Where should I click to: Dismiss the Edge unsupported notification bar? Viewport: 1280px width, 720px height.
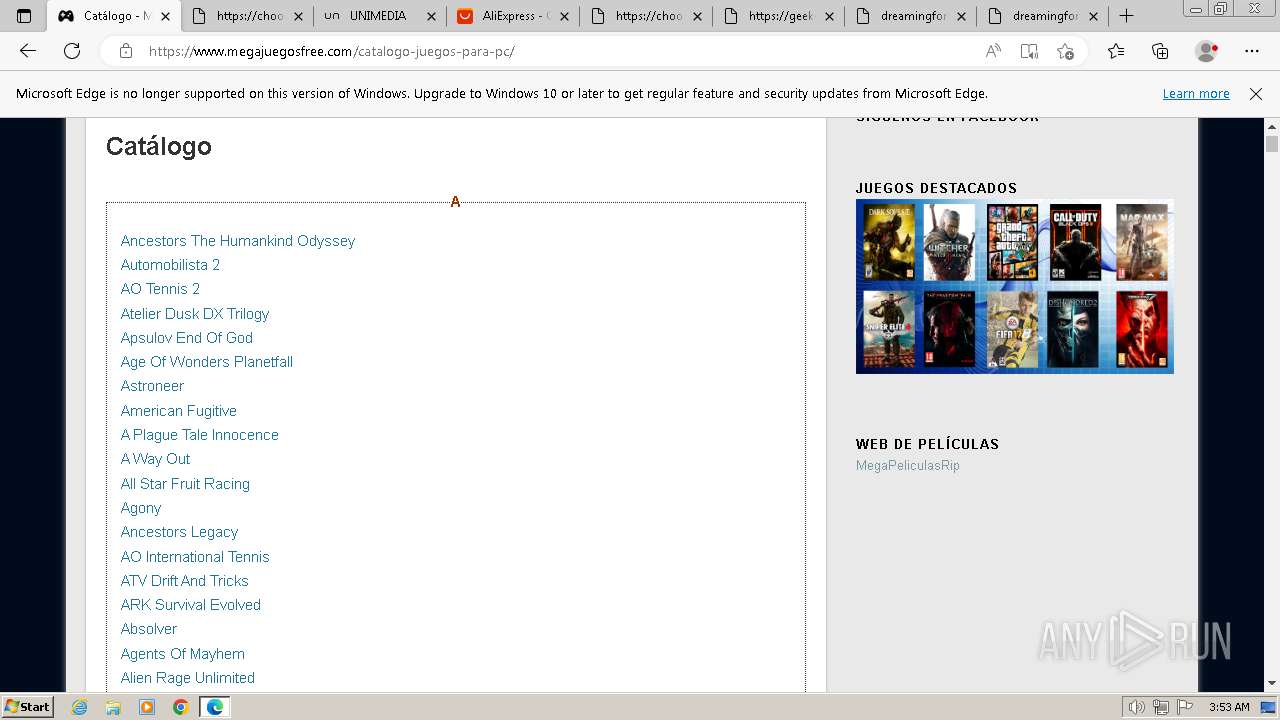(x=1256, y=94)
